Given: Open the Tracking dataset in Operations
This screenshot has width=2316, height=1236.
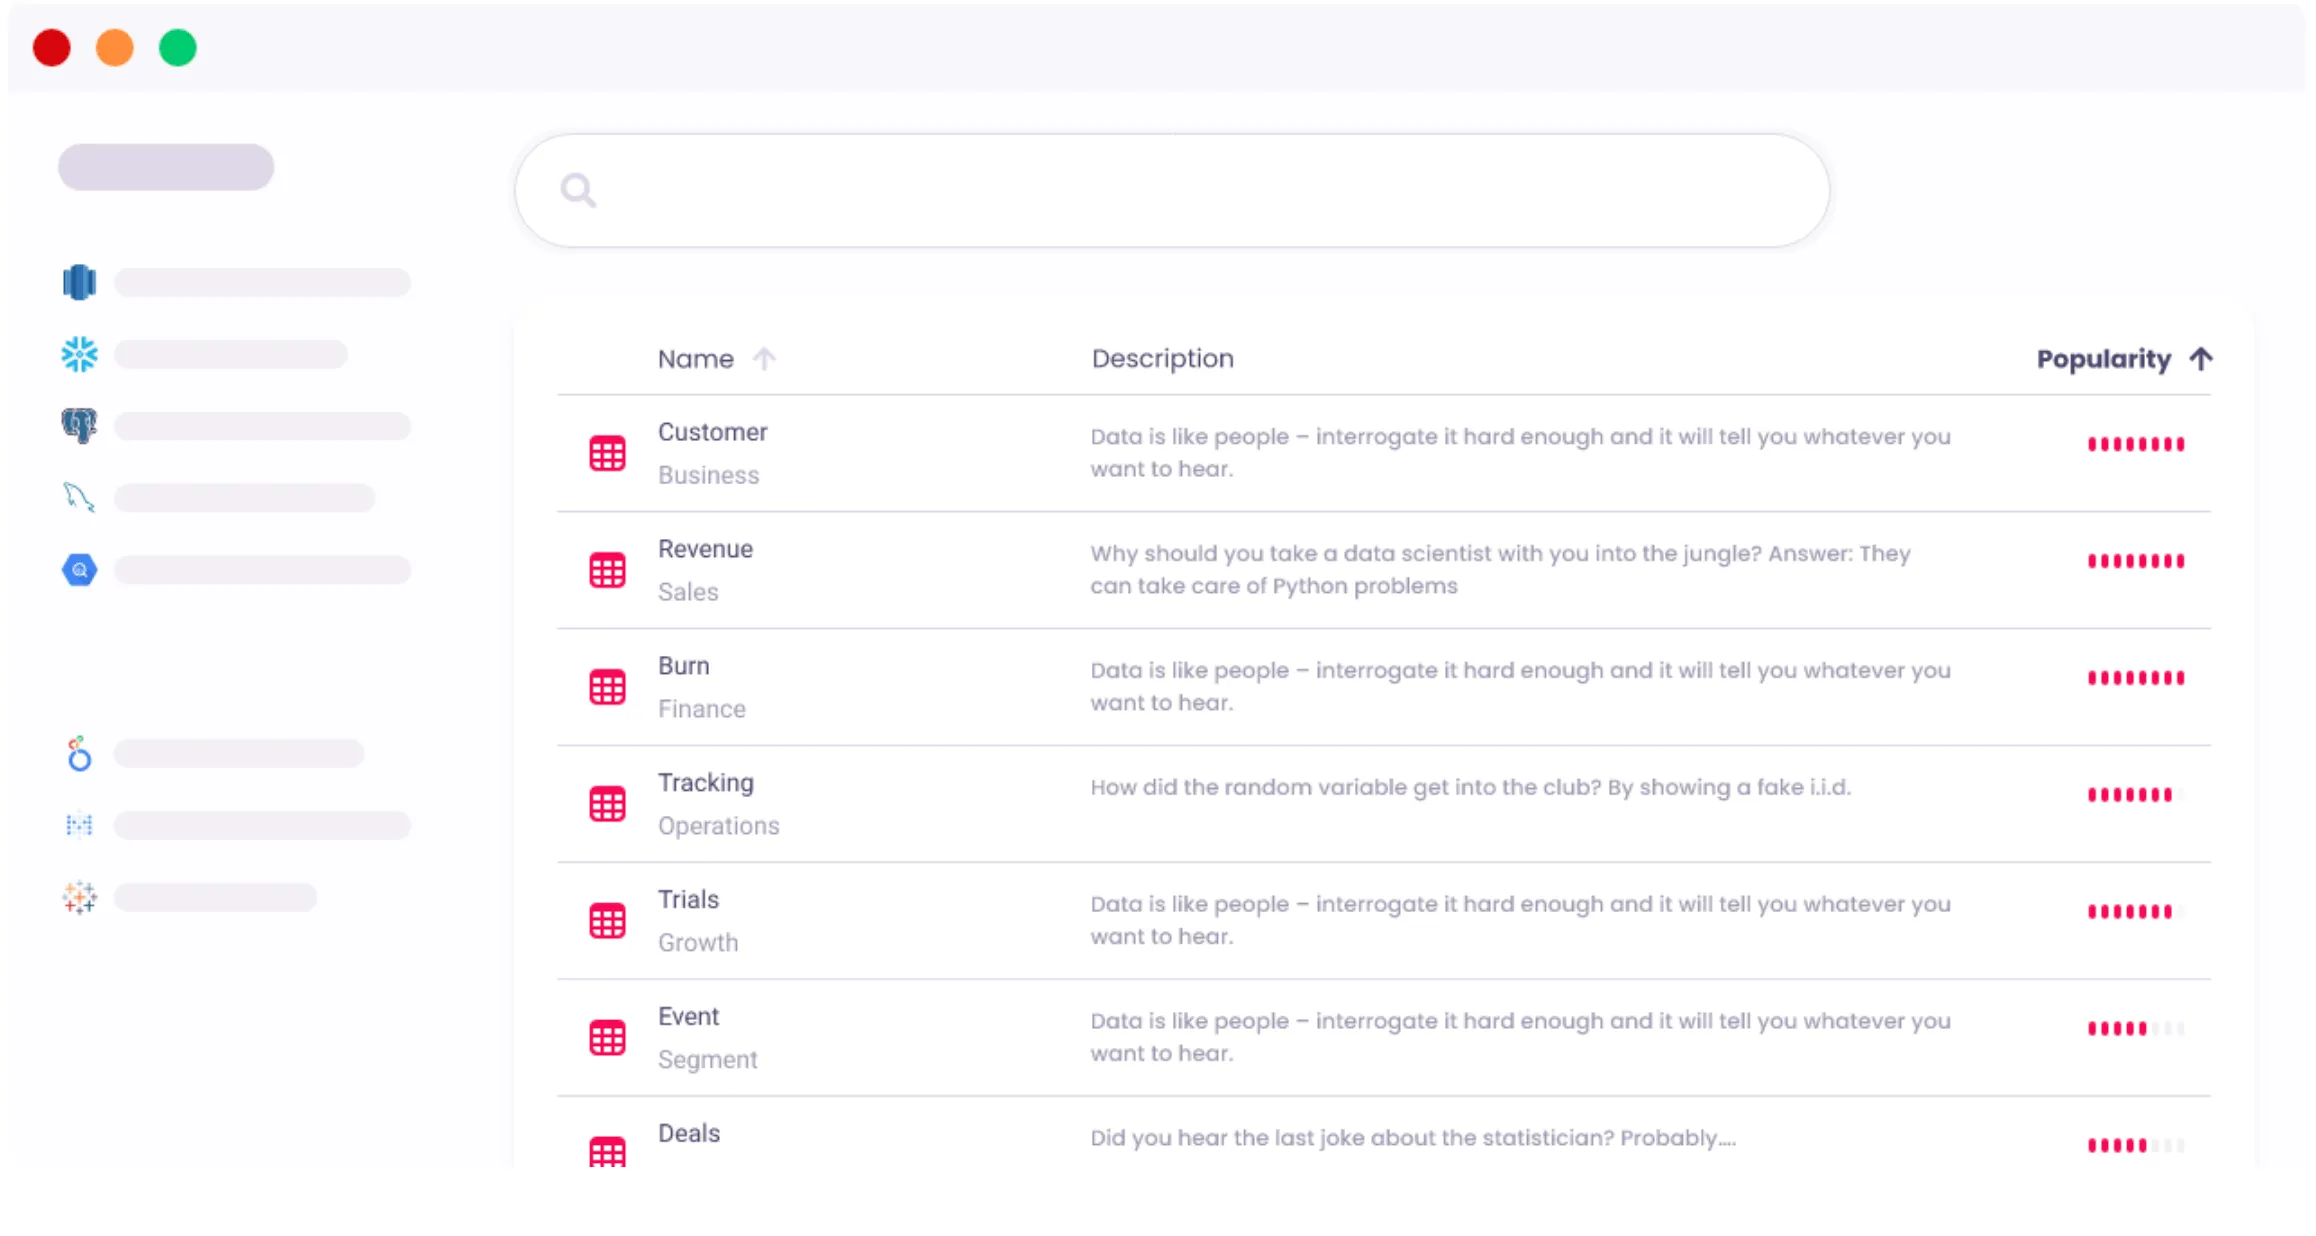Looking at the screenshot, I should click(x=706, y=783).
